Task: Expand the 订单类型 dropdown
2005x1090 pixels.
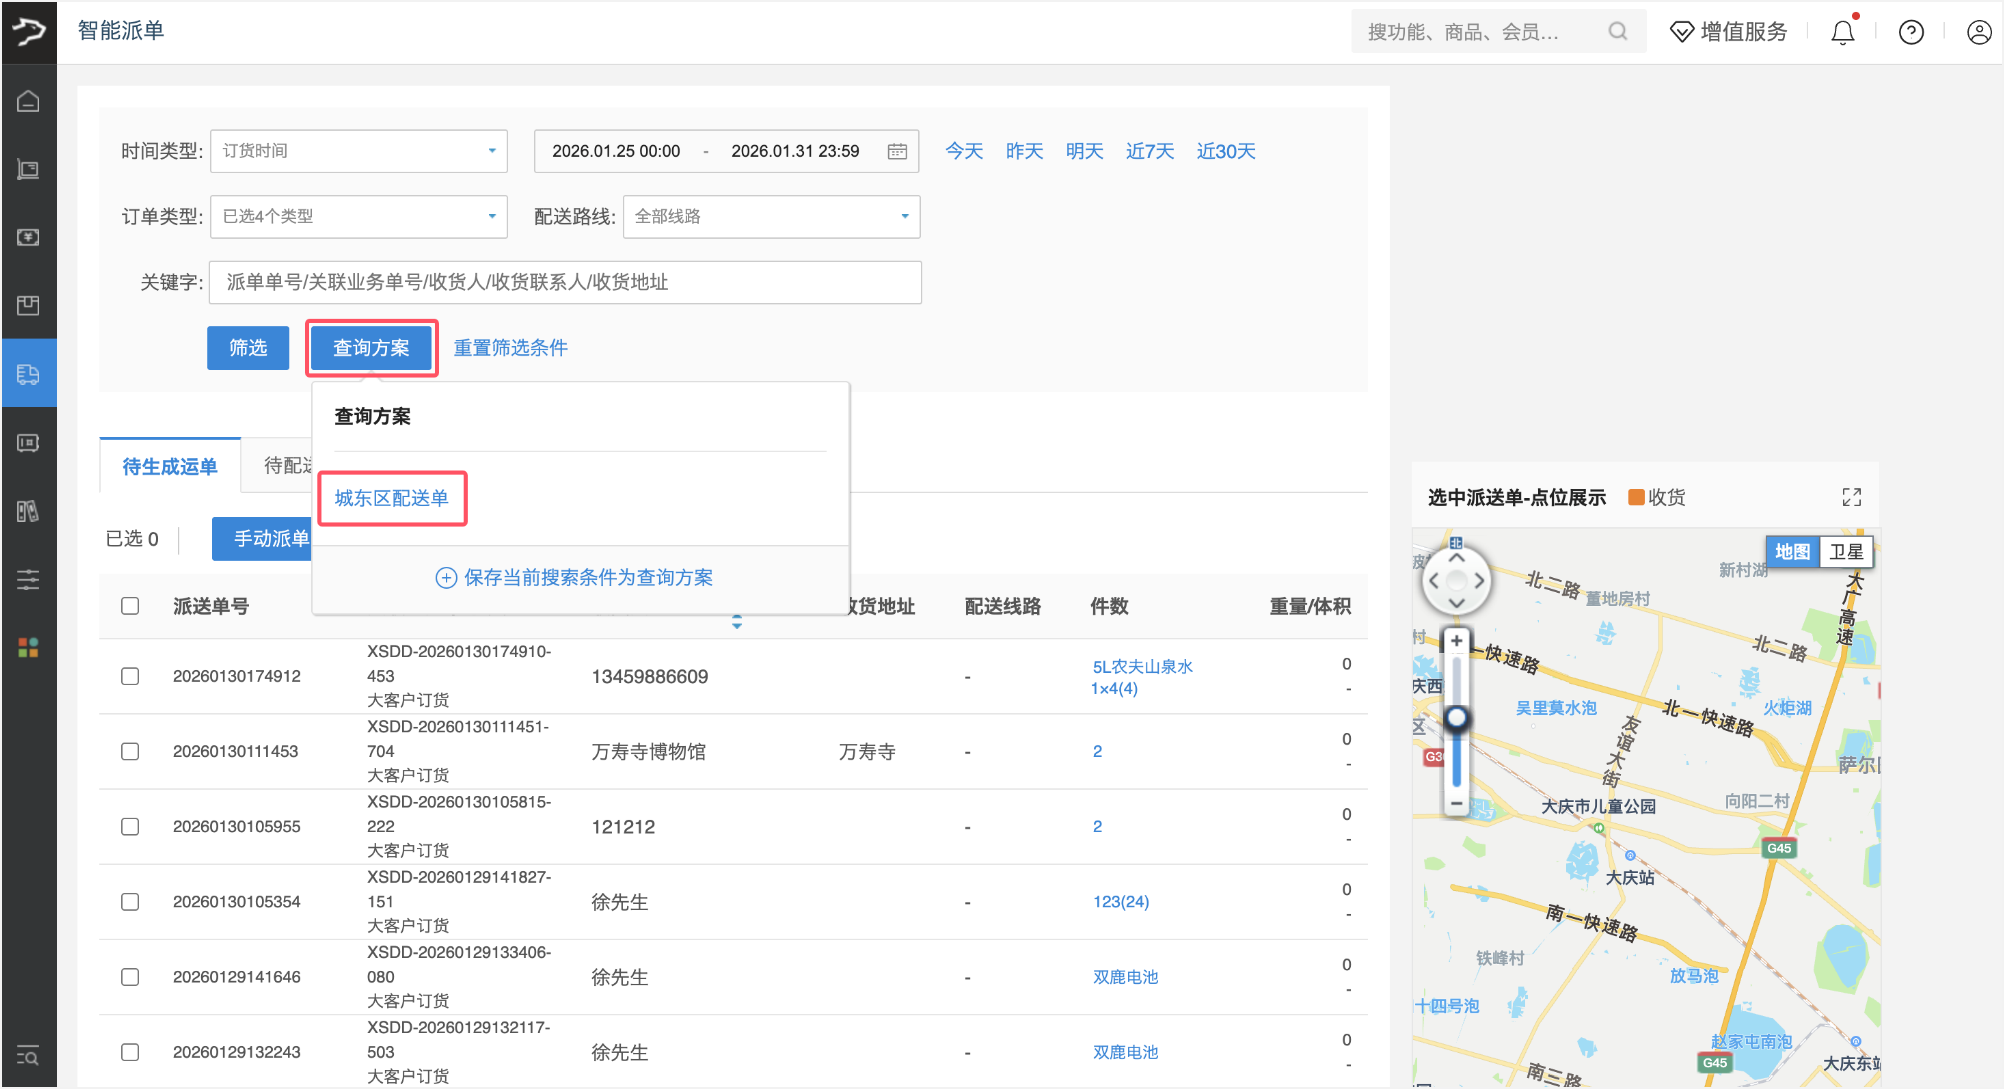Action: point(358,216)
